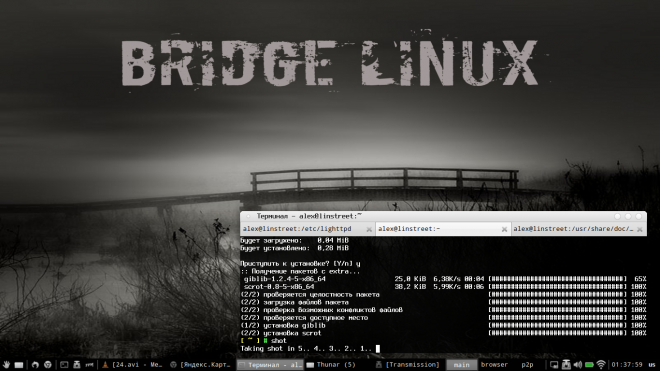Select the alex@linstreet:/usr/share/doc terminal tab

tap(579, 229)
